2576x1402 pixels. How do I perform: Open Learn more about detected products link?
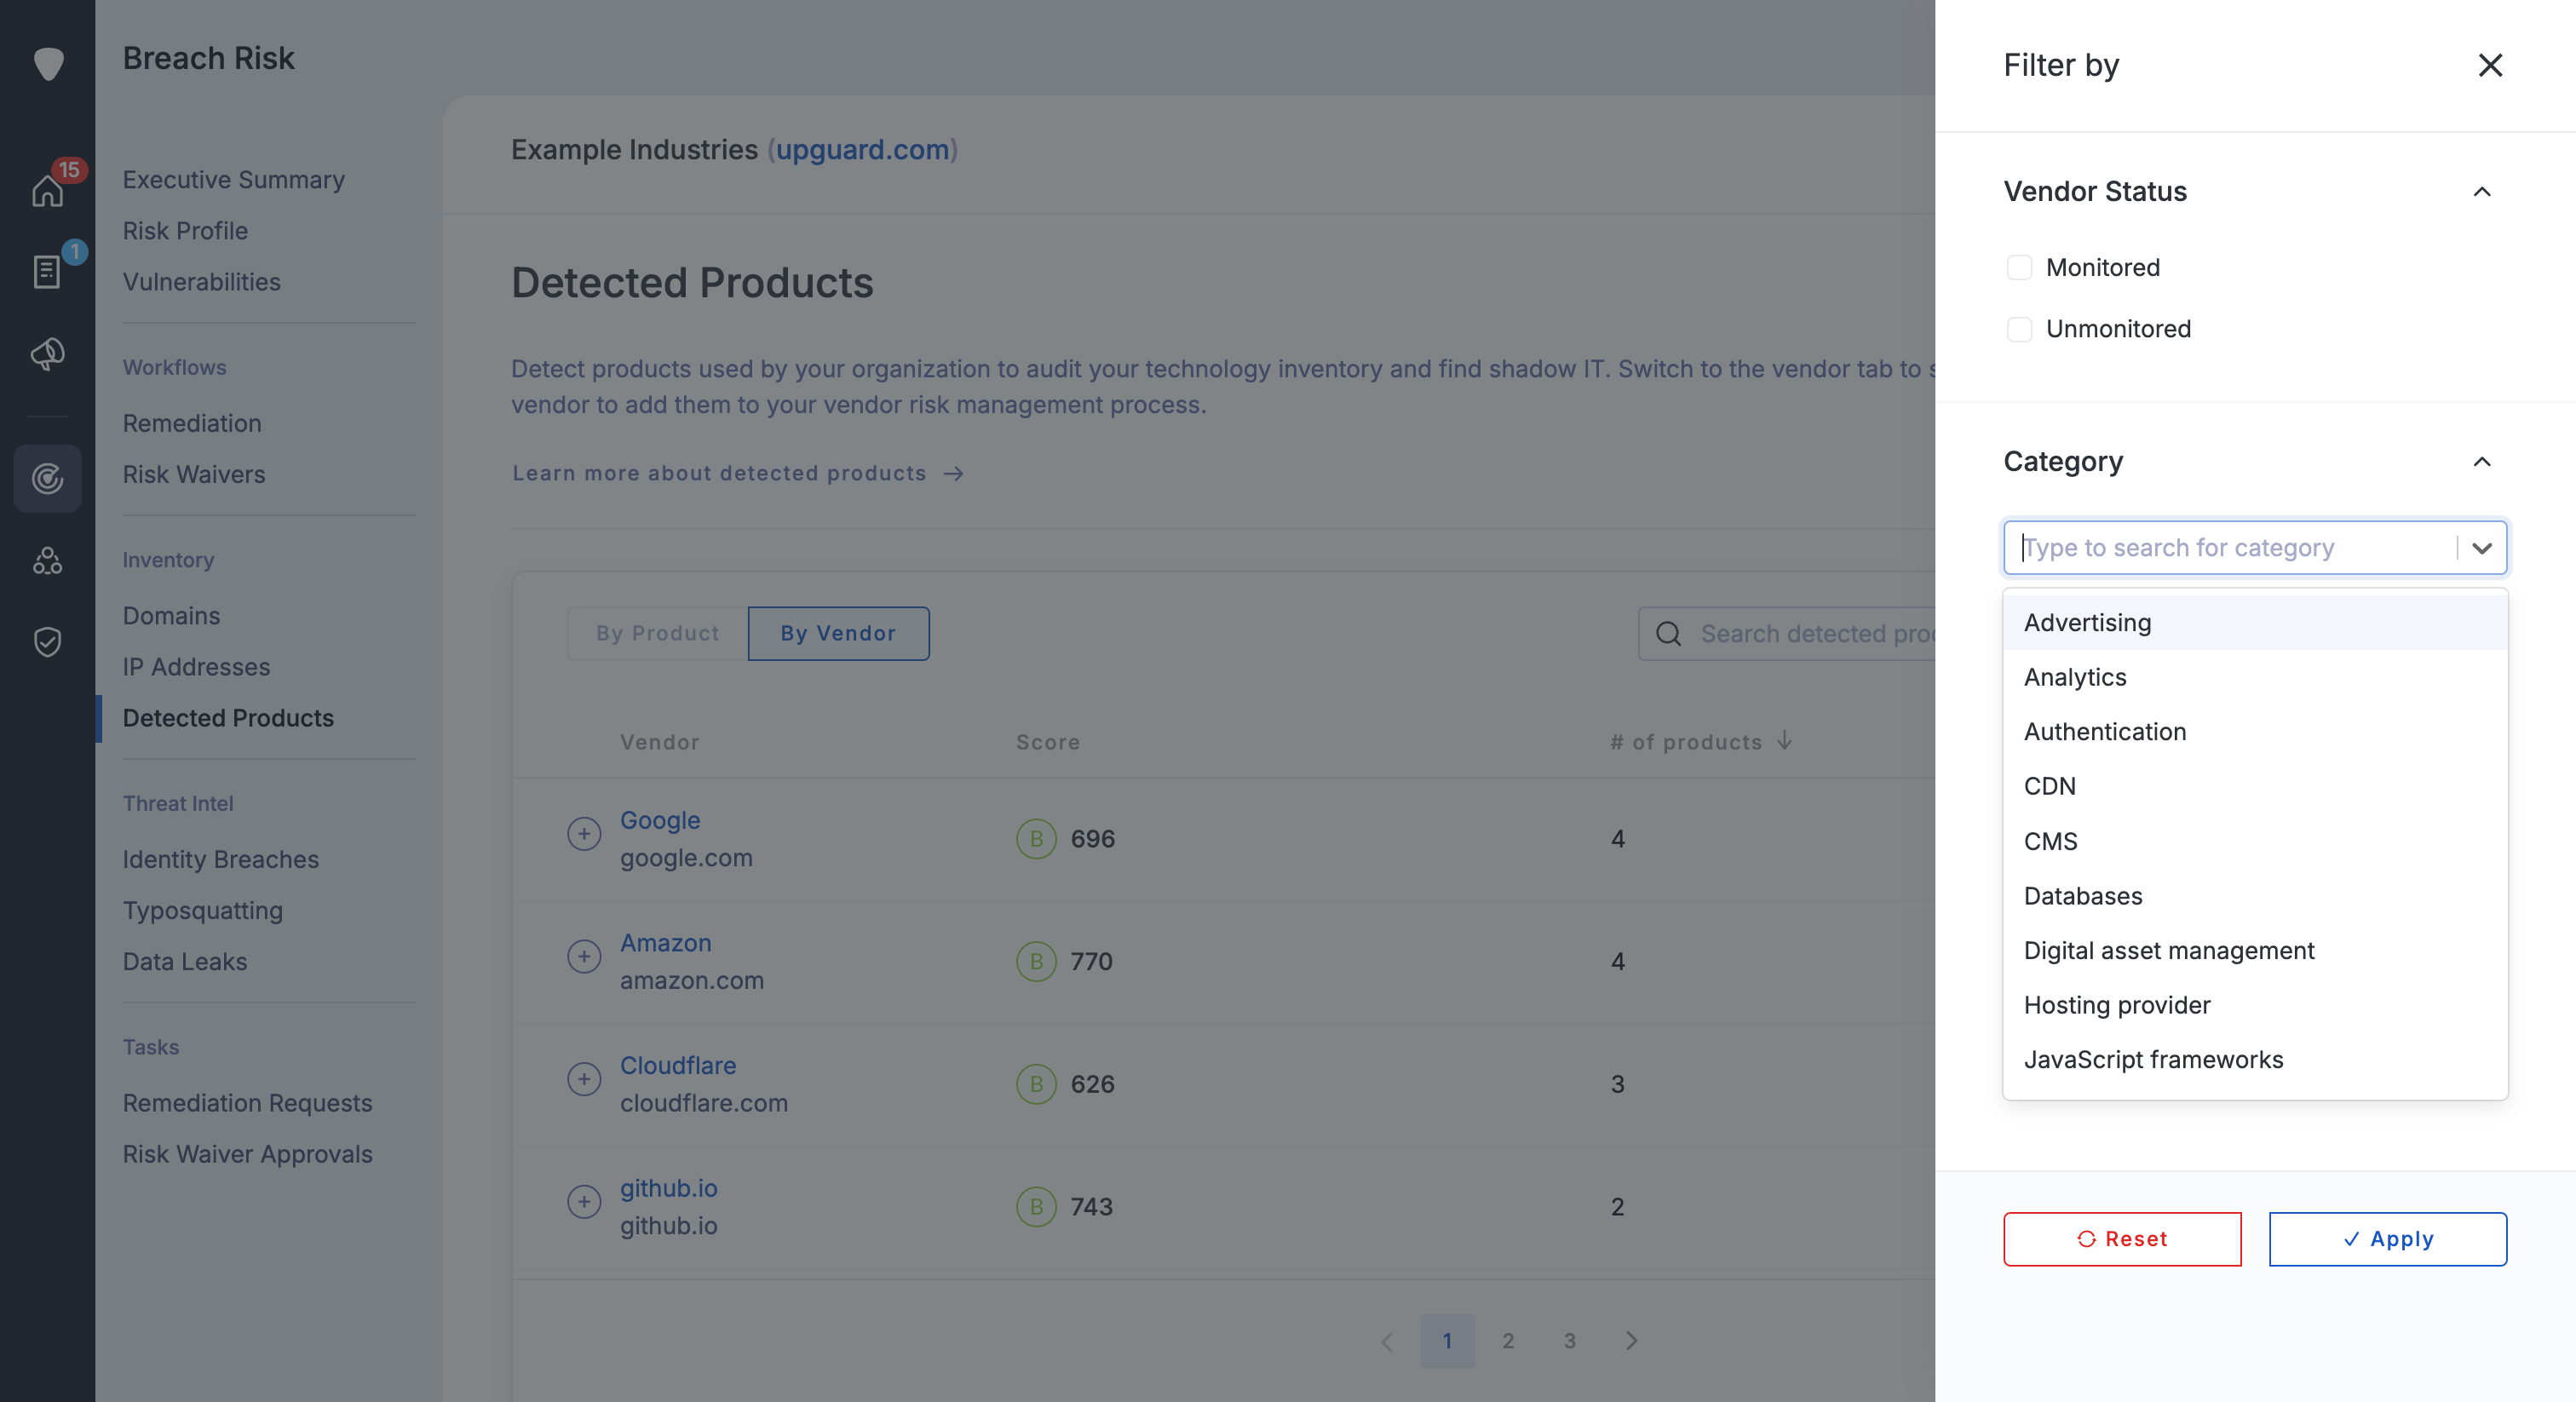click(738, 474)
